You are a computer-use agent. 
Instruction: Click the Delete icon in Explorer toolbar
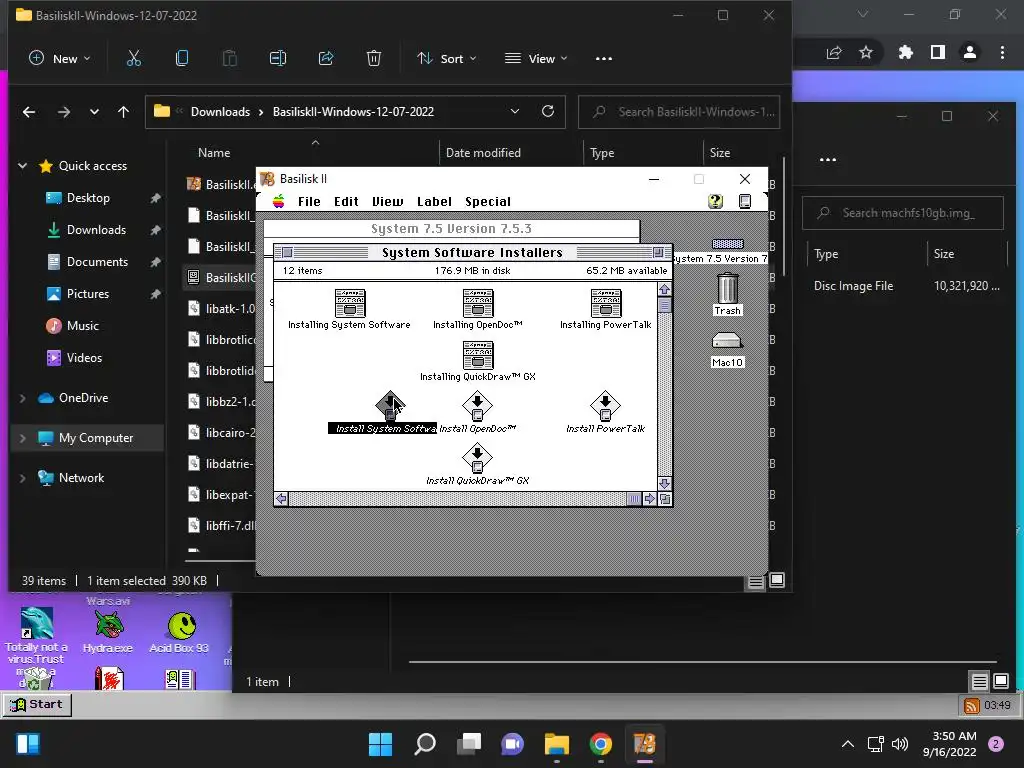point(374,59)
